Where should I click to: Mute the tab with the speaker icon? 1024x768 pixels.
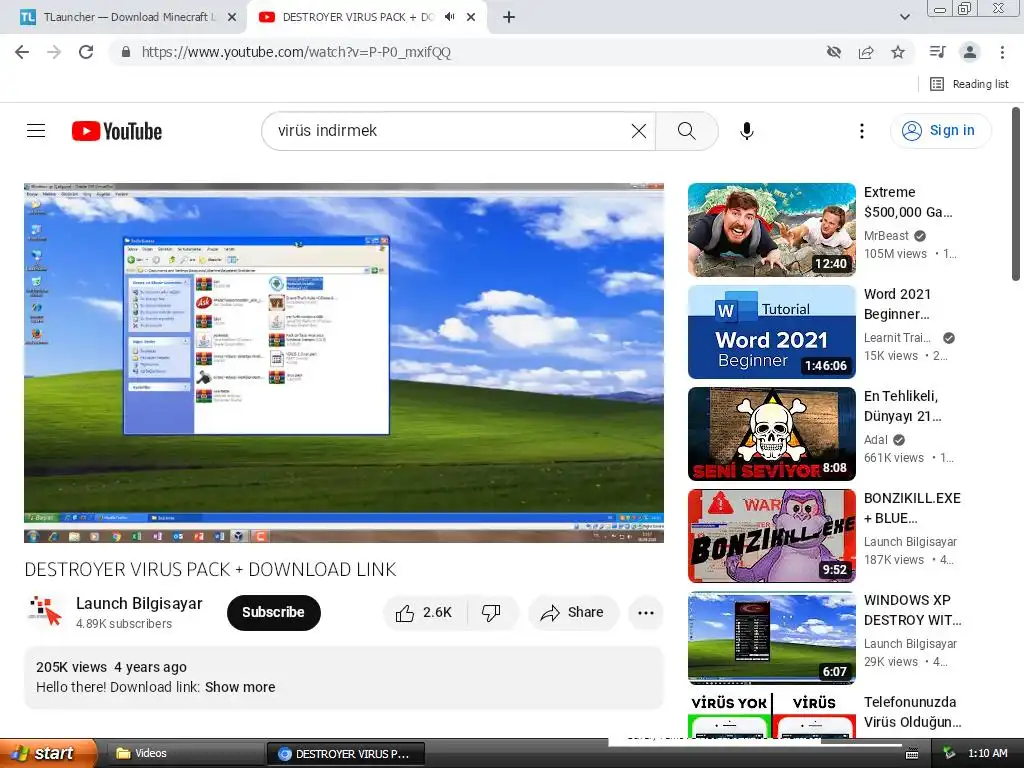click(x=449, y=17)
